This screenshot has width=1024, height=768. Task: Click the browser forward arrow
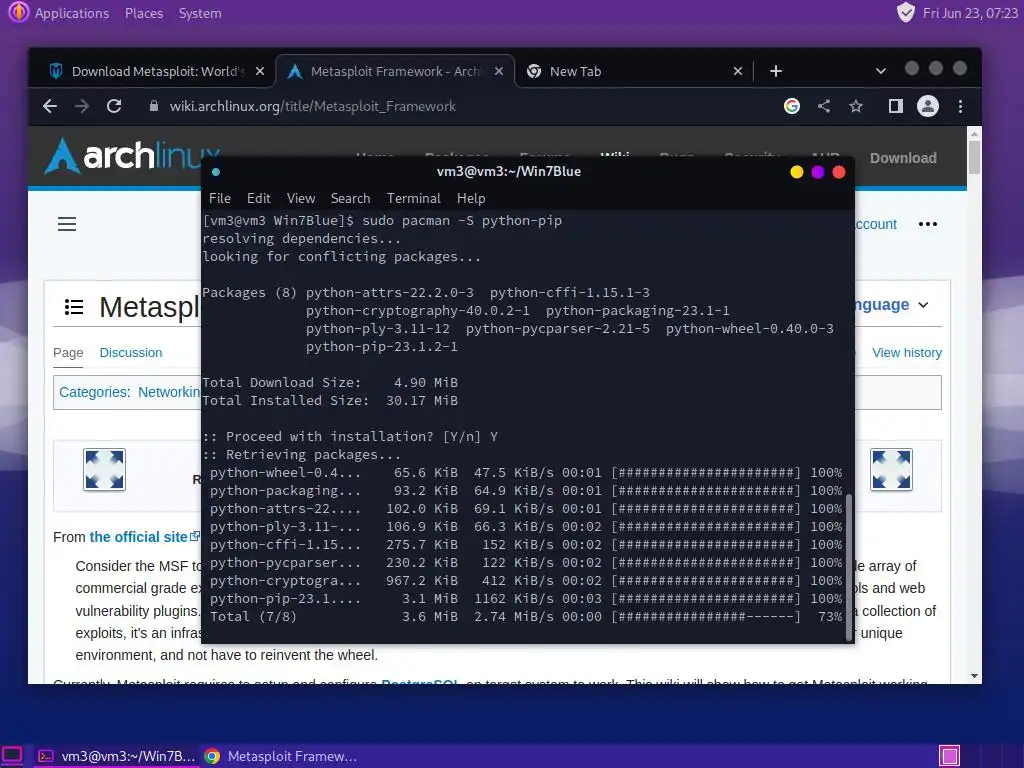(82, 106)
